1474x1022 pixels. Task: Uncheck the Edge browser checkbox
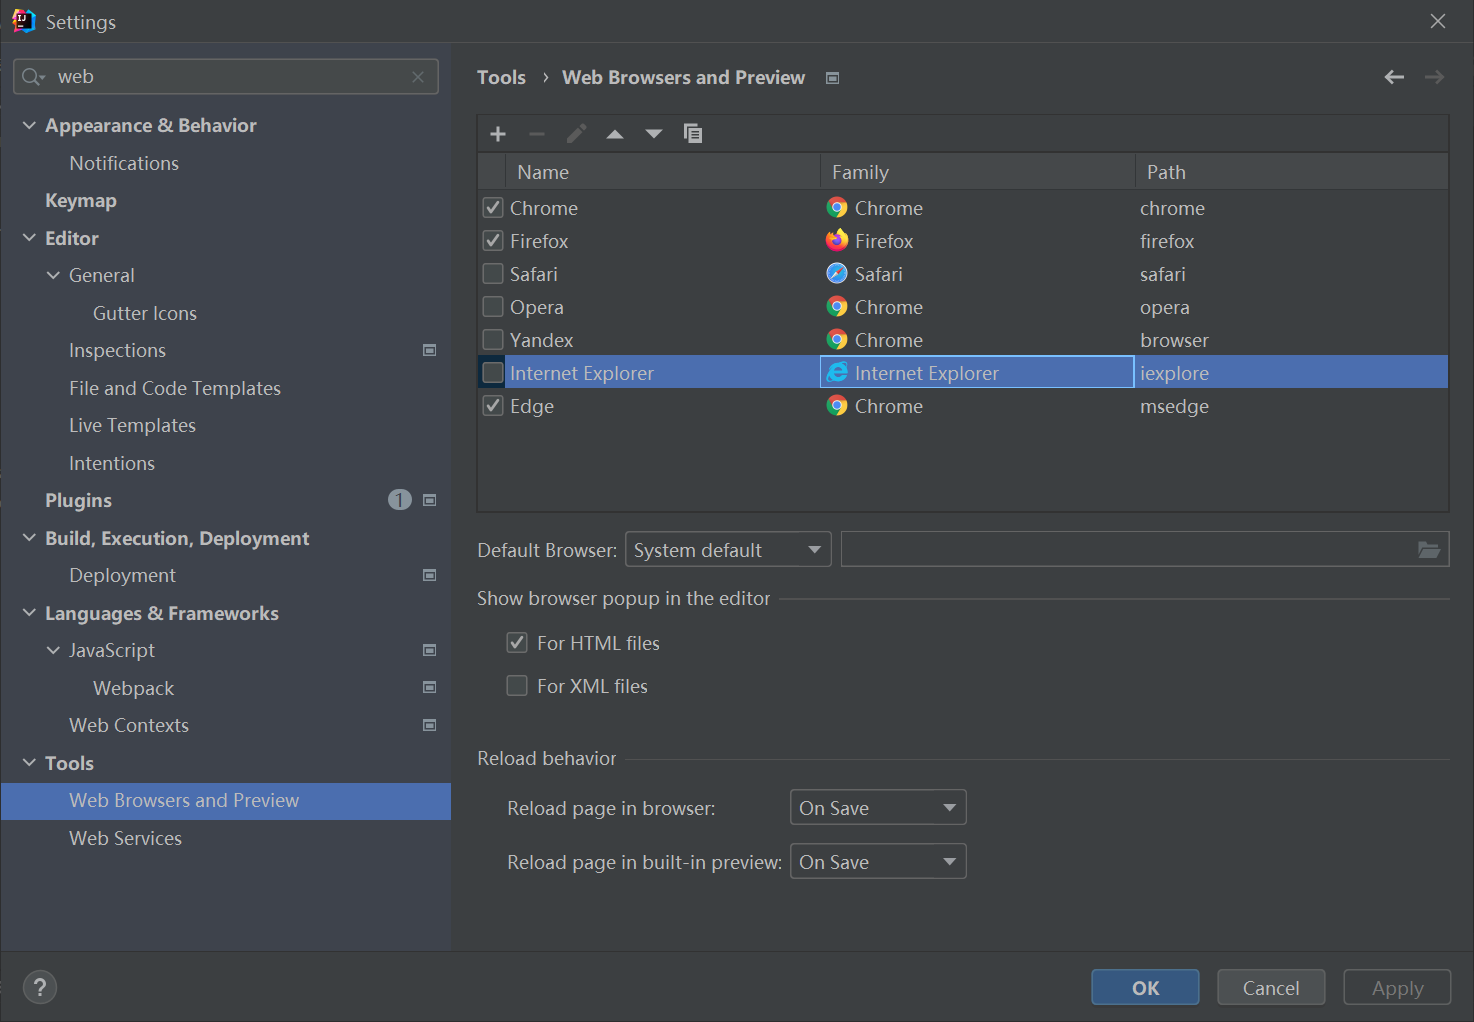[493, 406]
